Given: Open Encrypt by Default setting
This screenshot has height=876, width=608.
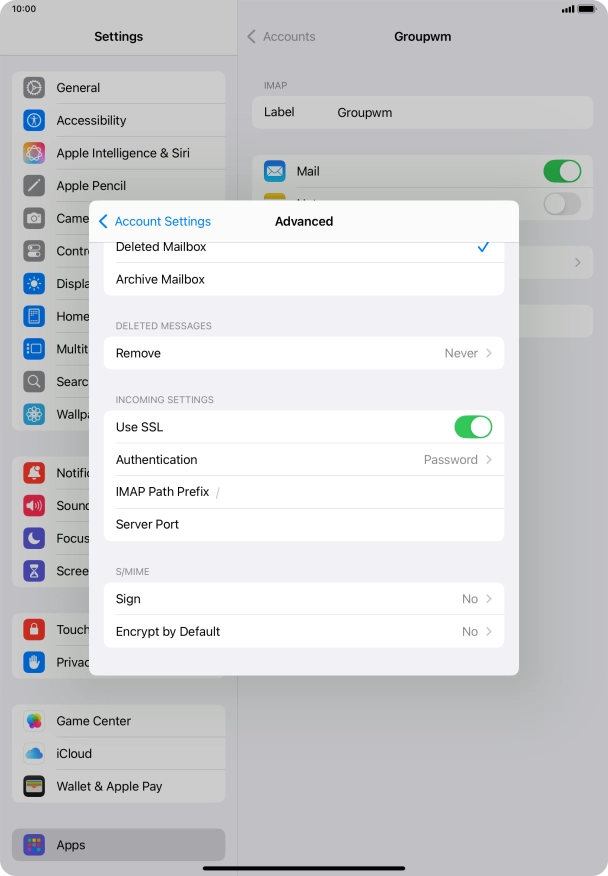Looking at the screenshot, I should 303,632.
